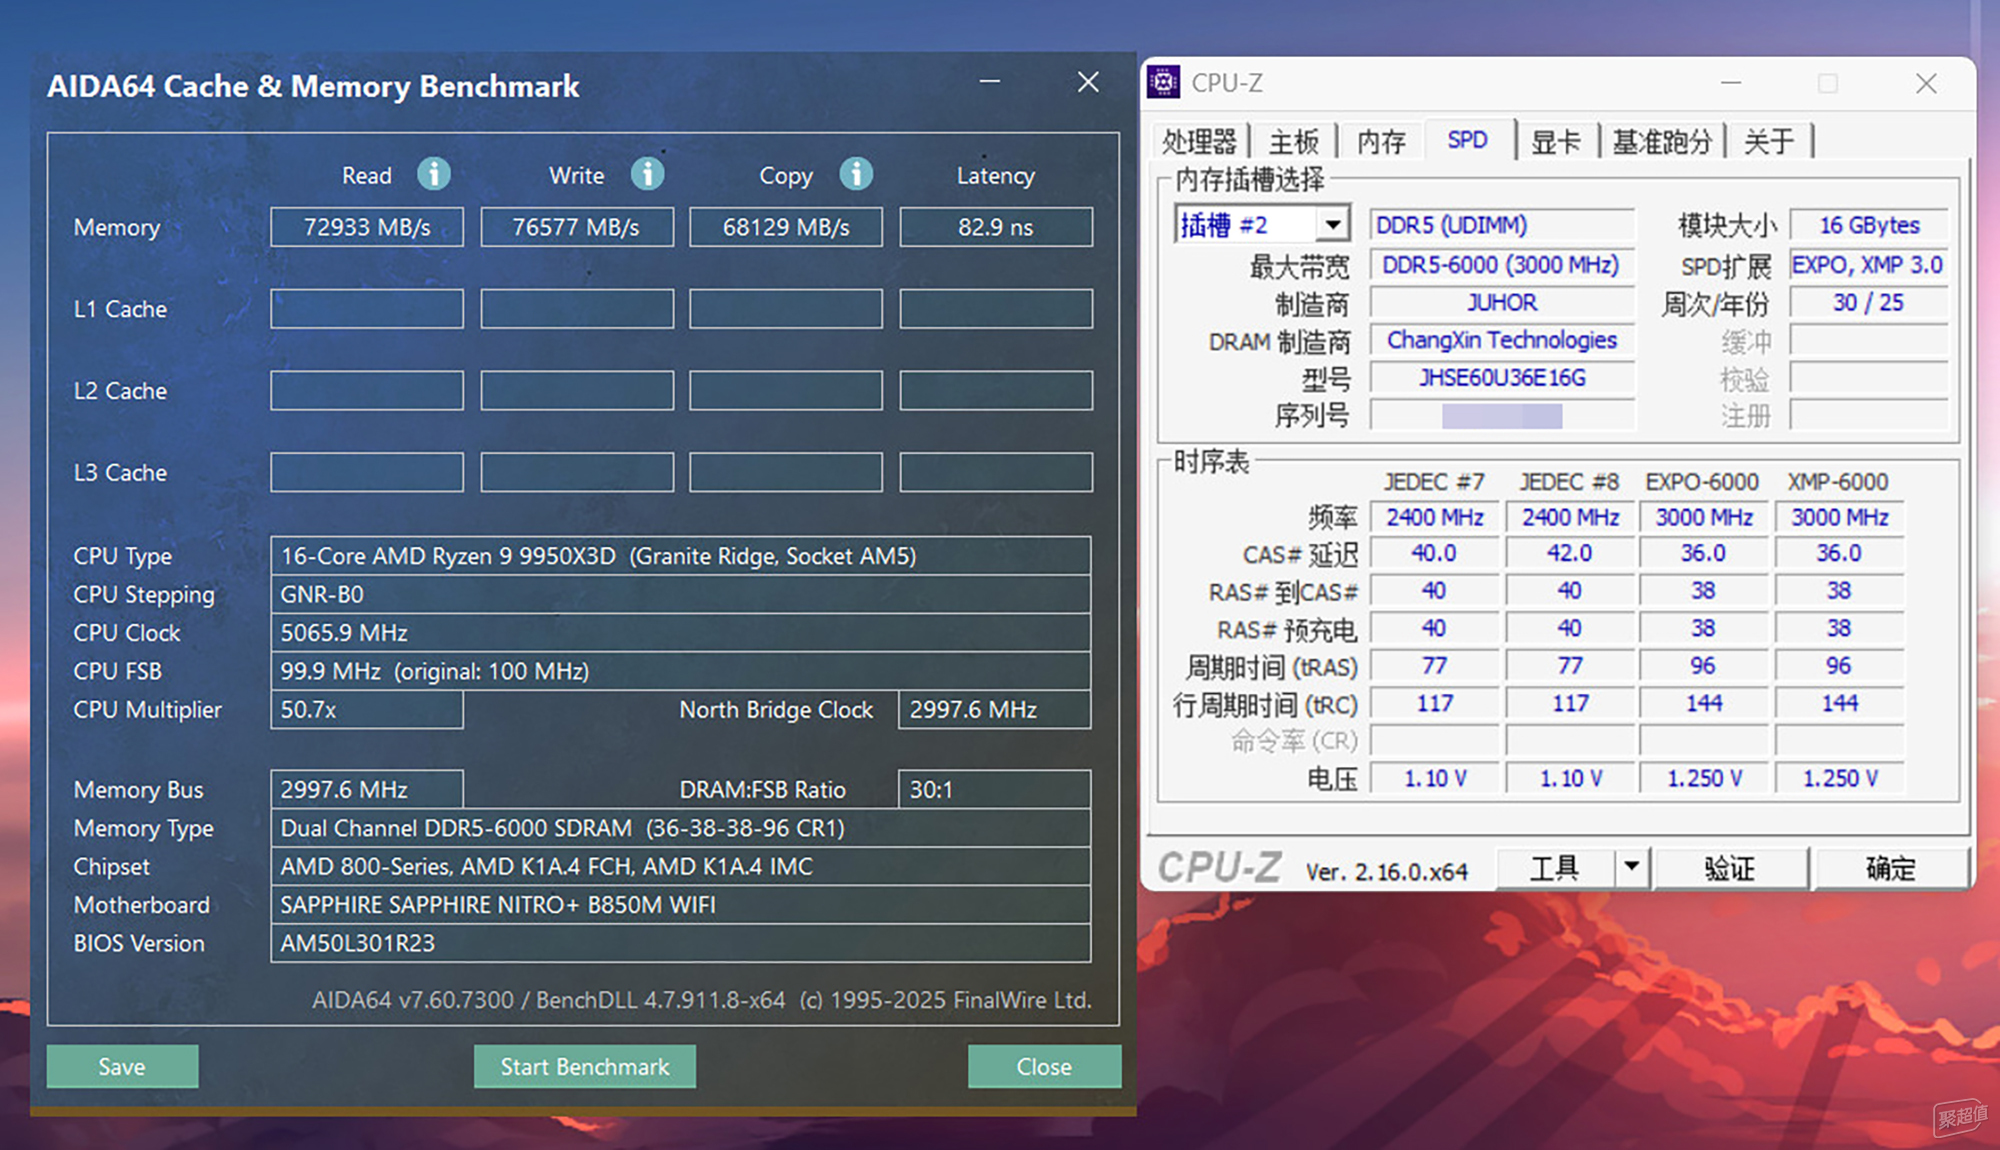Open the 关于 tab
This screenshot has width=2000, height=1150.
point(1768,141)
